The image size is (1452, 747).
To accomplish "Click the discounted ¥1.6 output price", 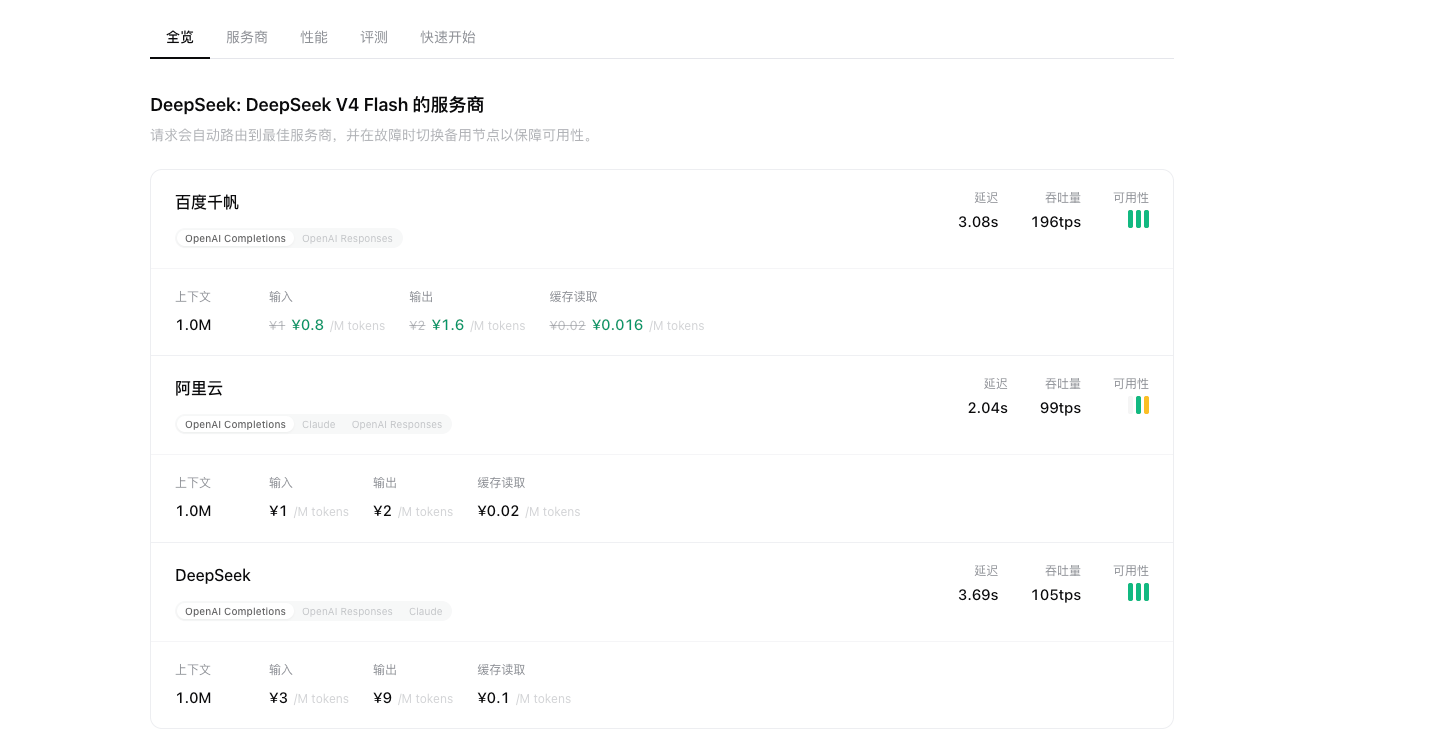I will tap(448, 324).
